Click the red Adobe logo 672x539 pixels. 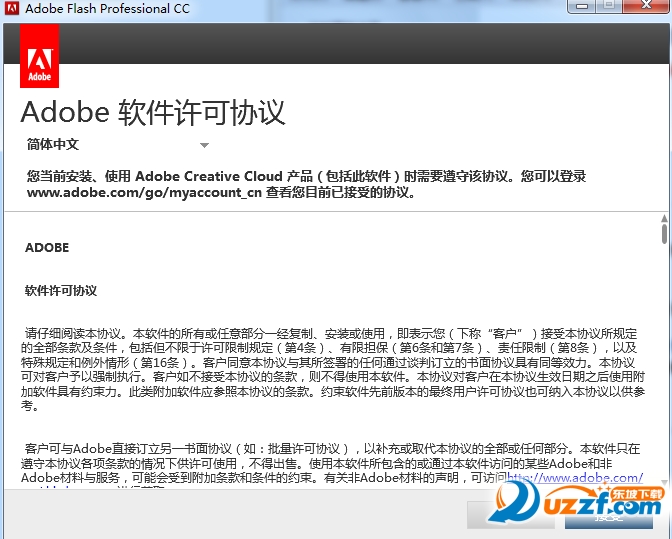pyautogui.click(x=39, y=56)
